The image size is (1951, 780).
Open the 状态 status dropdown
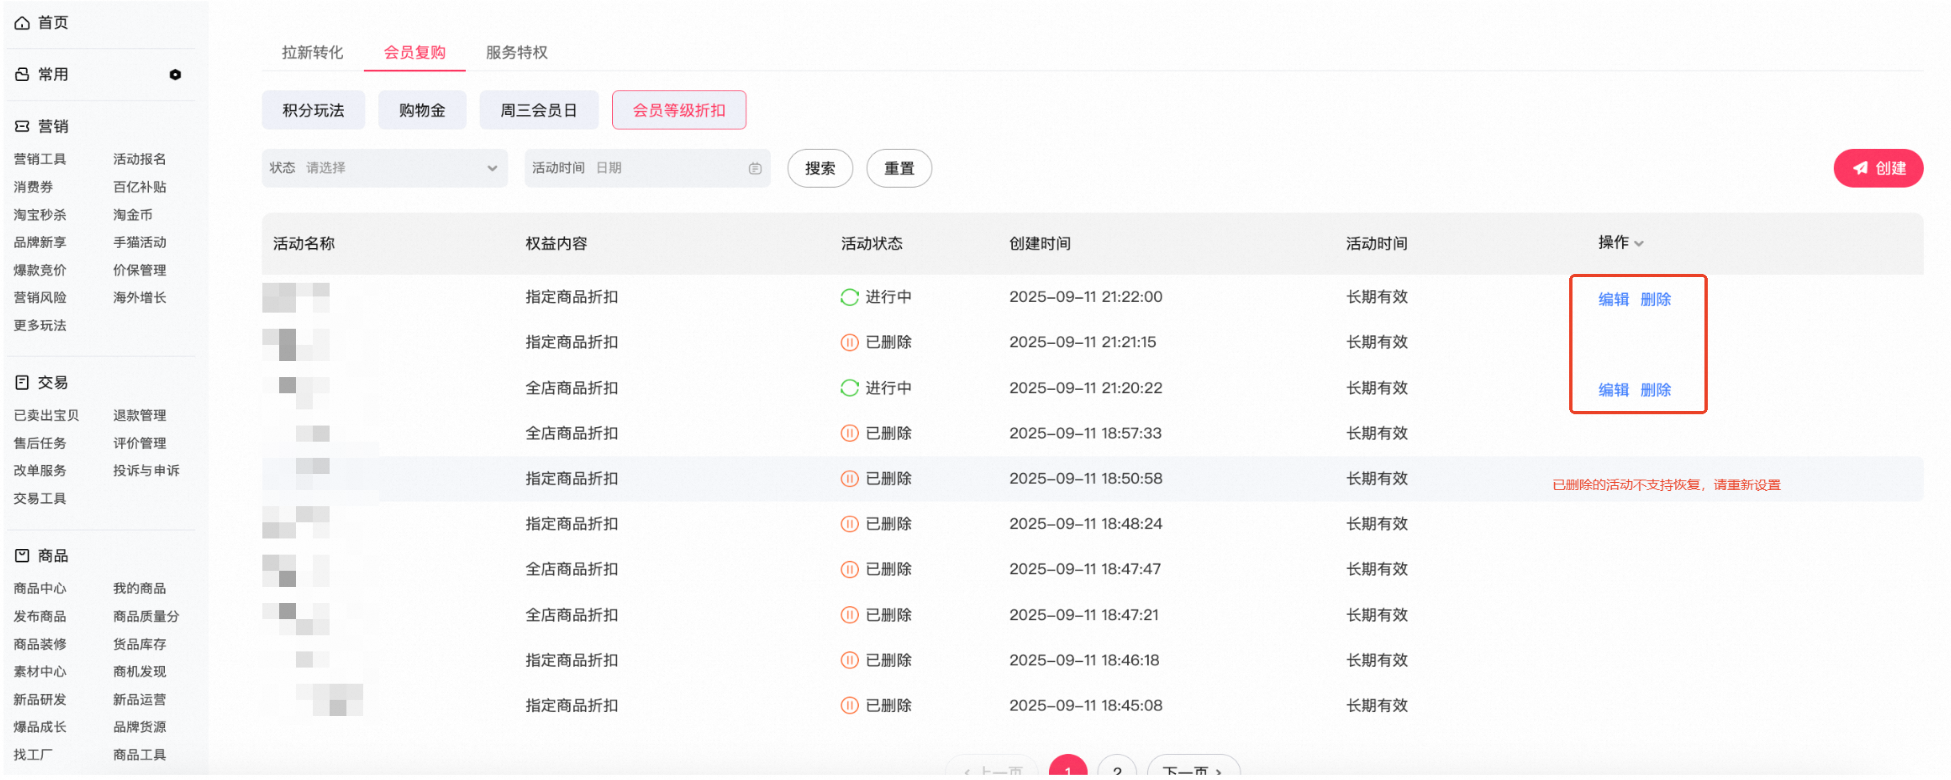(x=385, y=168)
